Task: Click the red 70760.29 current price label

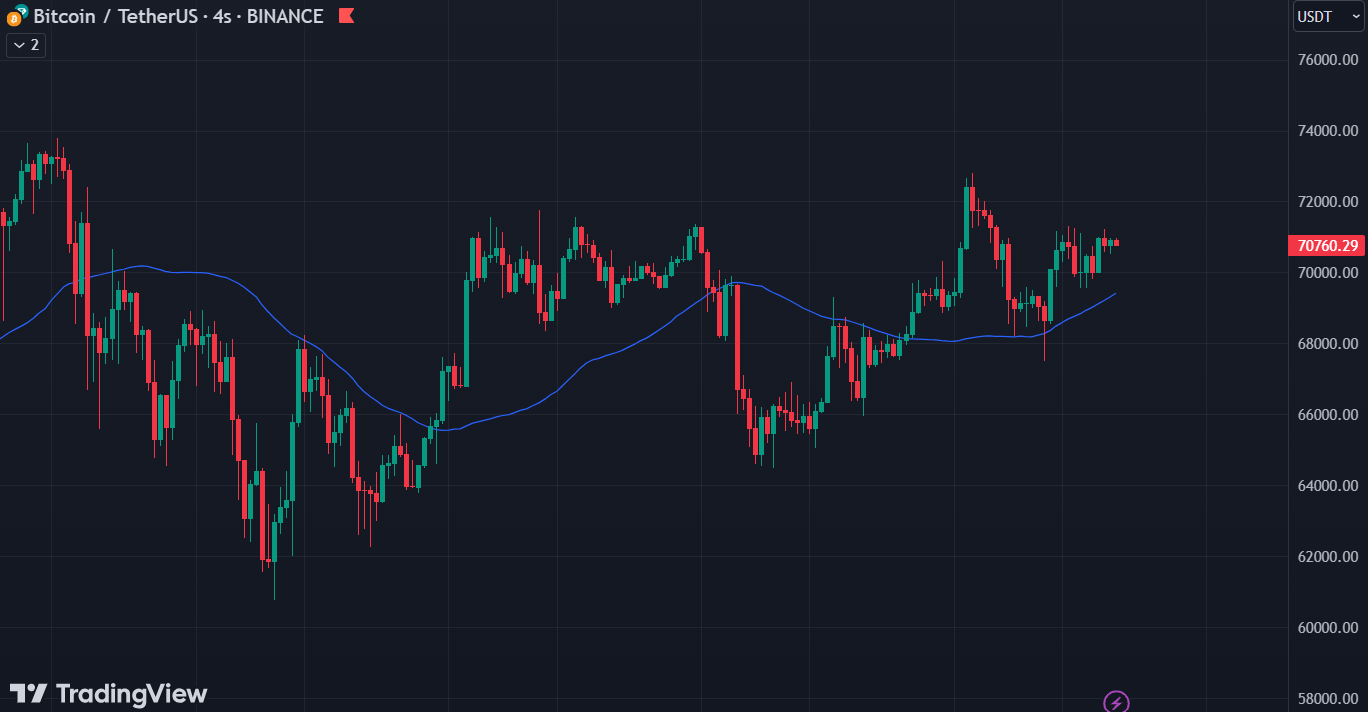Action: point(1327,245)
